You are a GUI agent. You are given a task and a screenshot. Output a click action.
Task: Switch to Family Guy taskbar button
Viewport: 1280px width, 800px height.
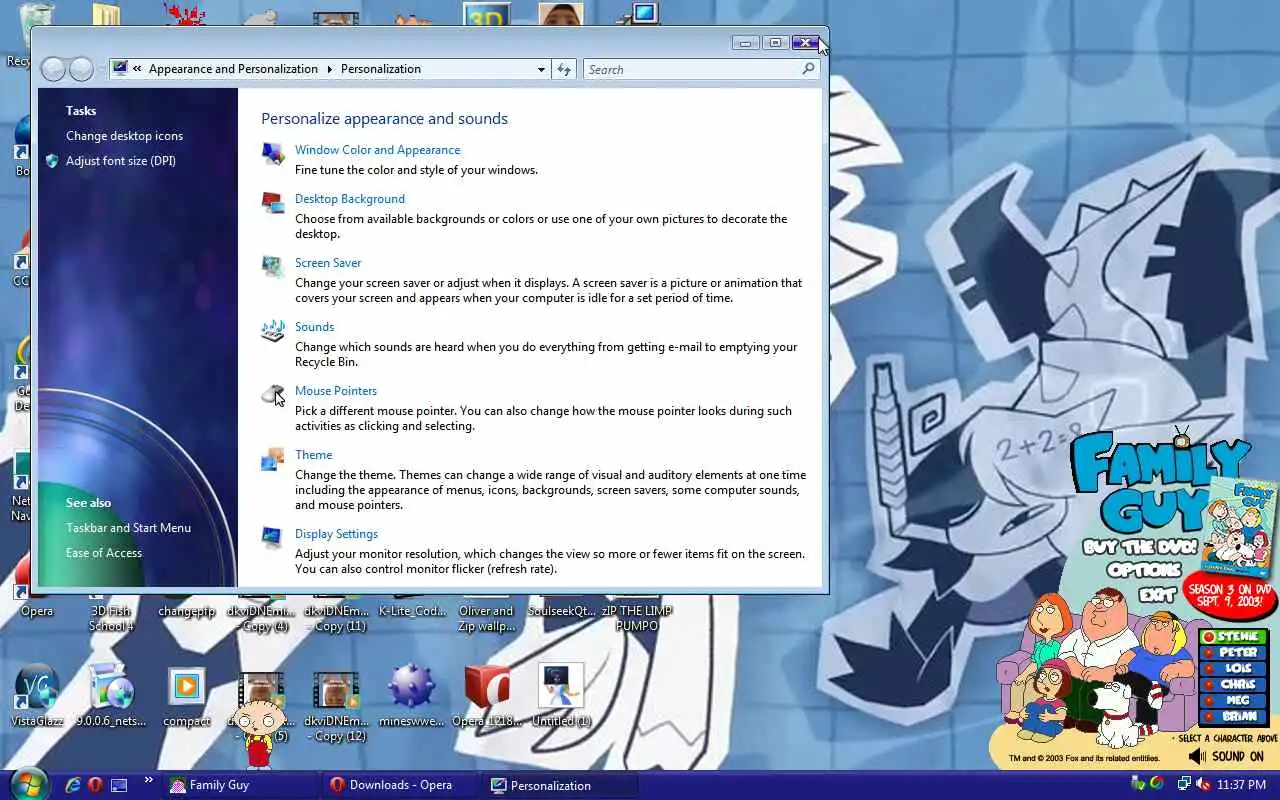pos(241,785)
